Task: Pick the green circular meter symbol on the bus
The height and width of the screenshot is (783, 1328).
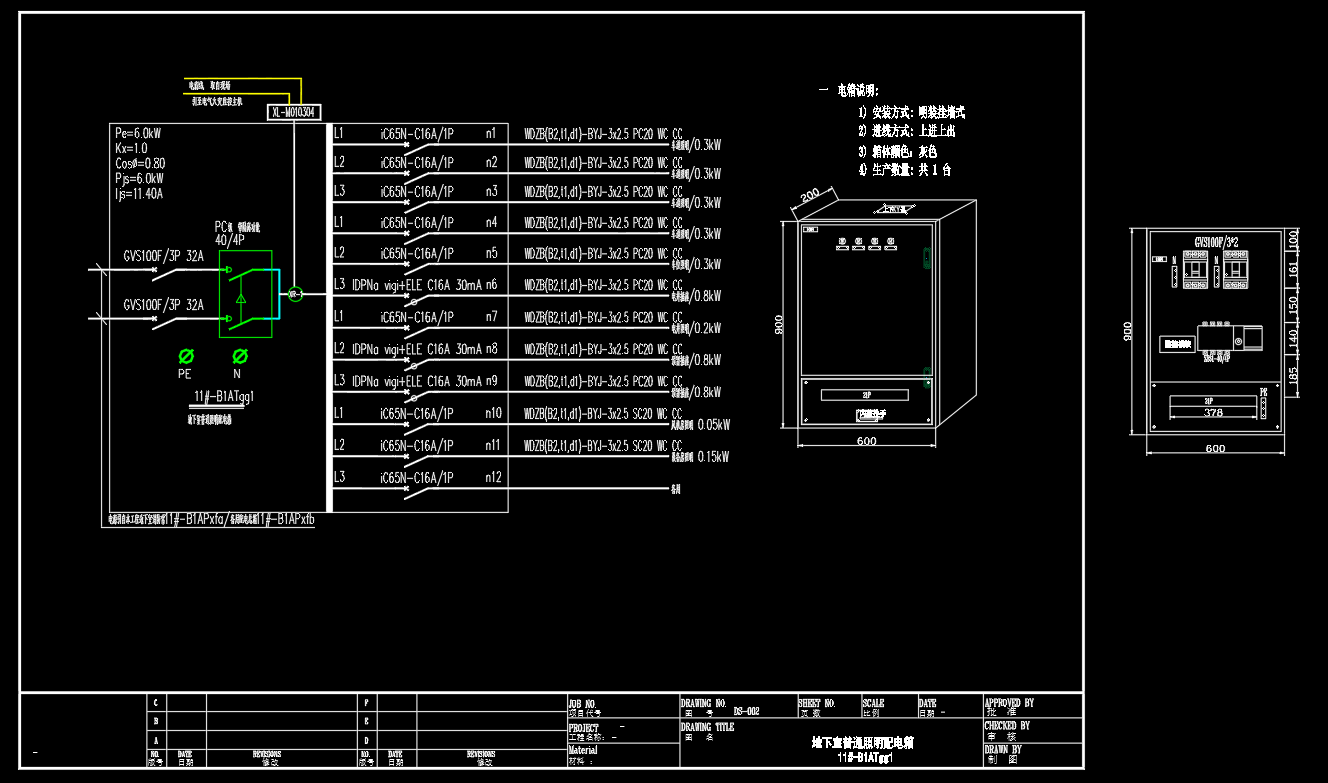Action: tap(294, 294)
